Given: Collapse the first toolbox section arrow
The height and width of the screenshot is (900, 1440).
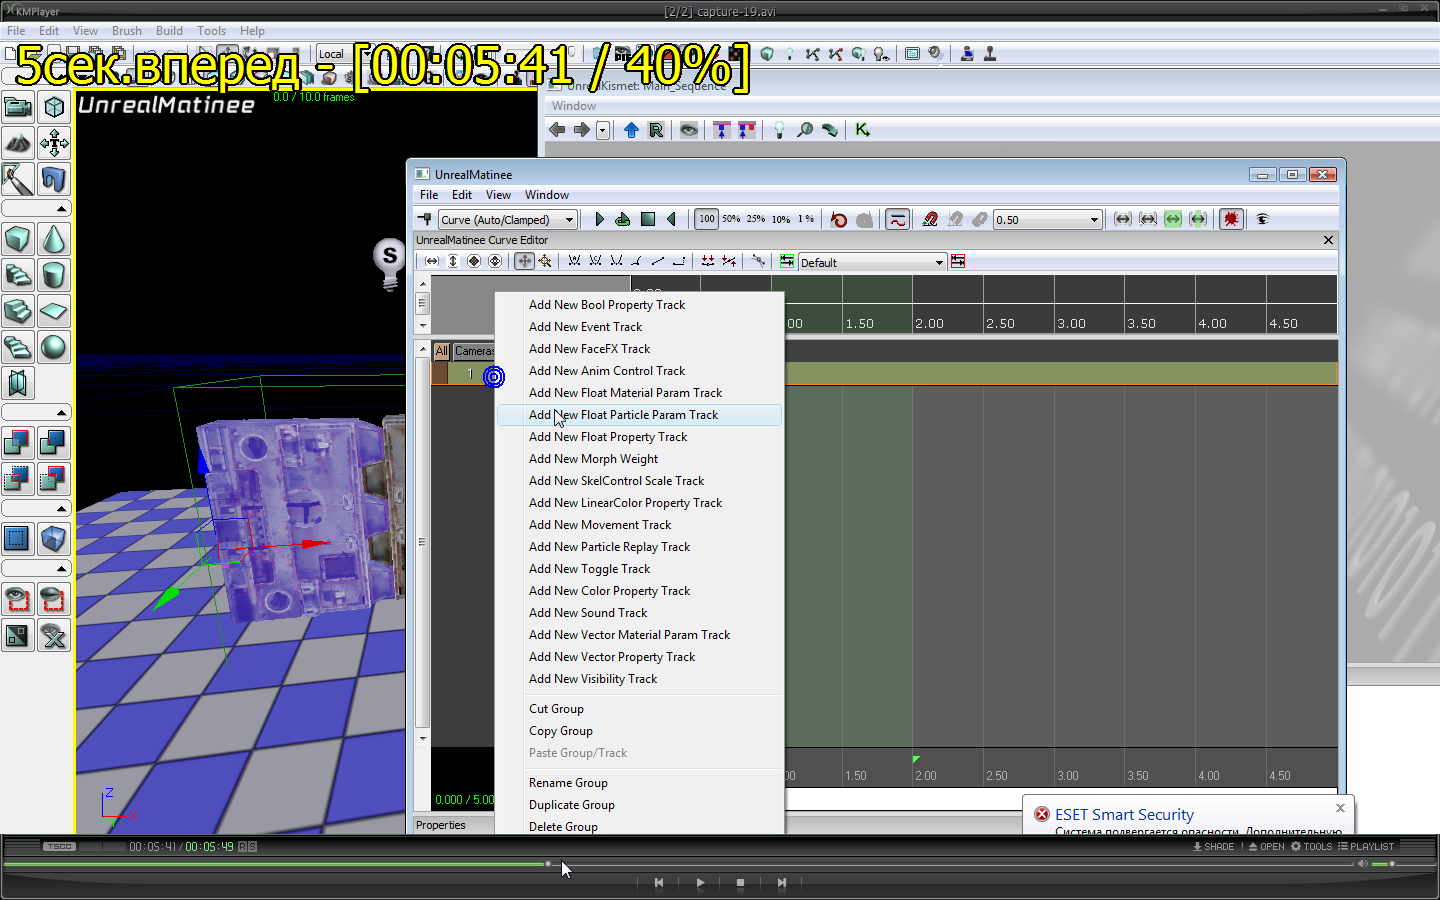Looking at the screenshot, I should tap(36, 208).
